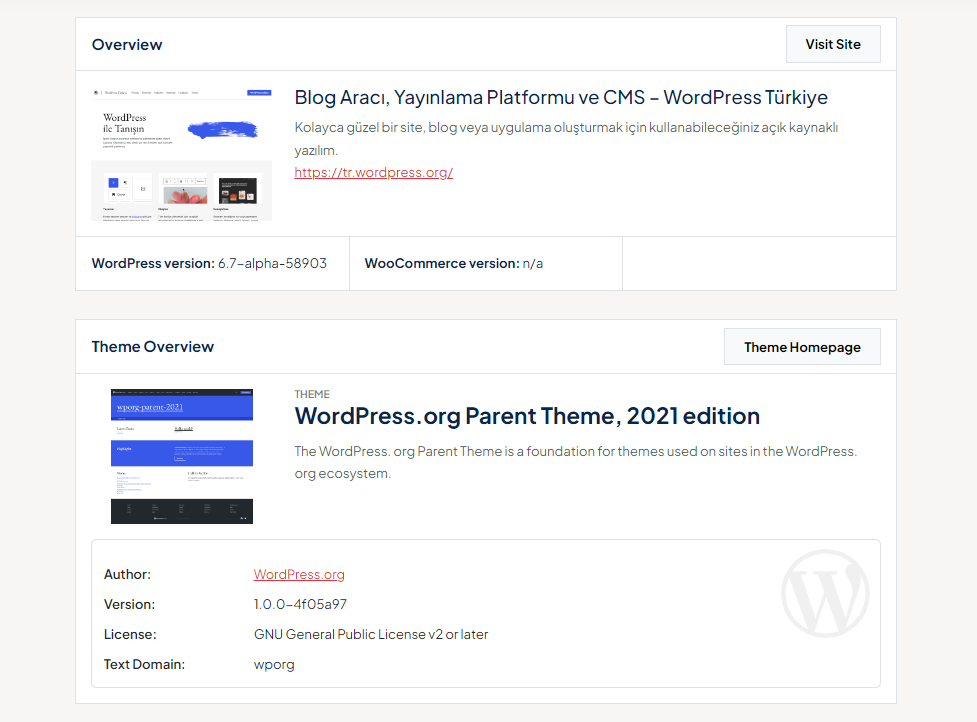
Task: Select the GNU General Public License text
Action: [x=371, y=634]
